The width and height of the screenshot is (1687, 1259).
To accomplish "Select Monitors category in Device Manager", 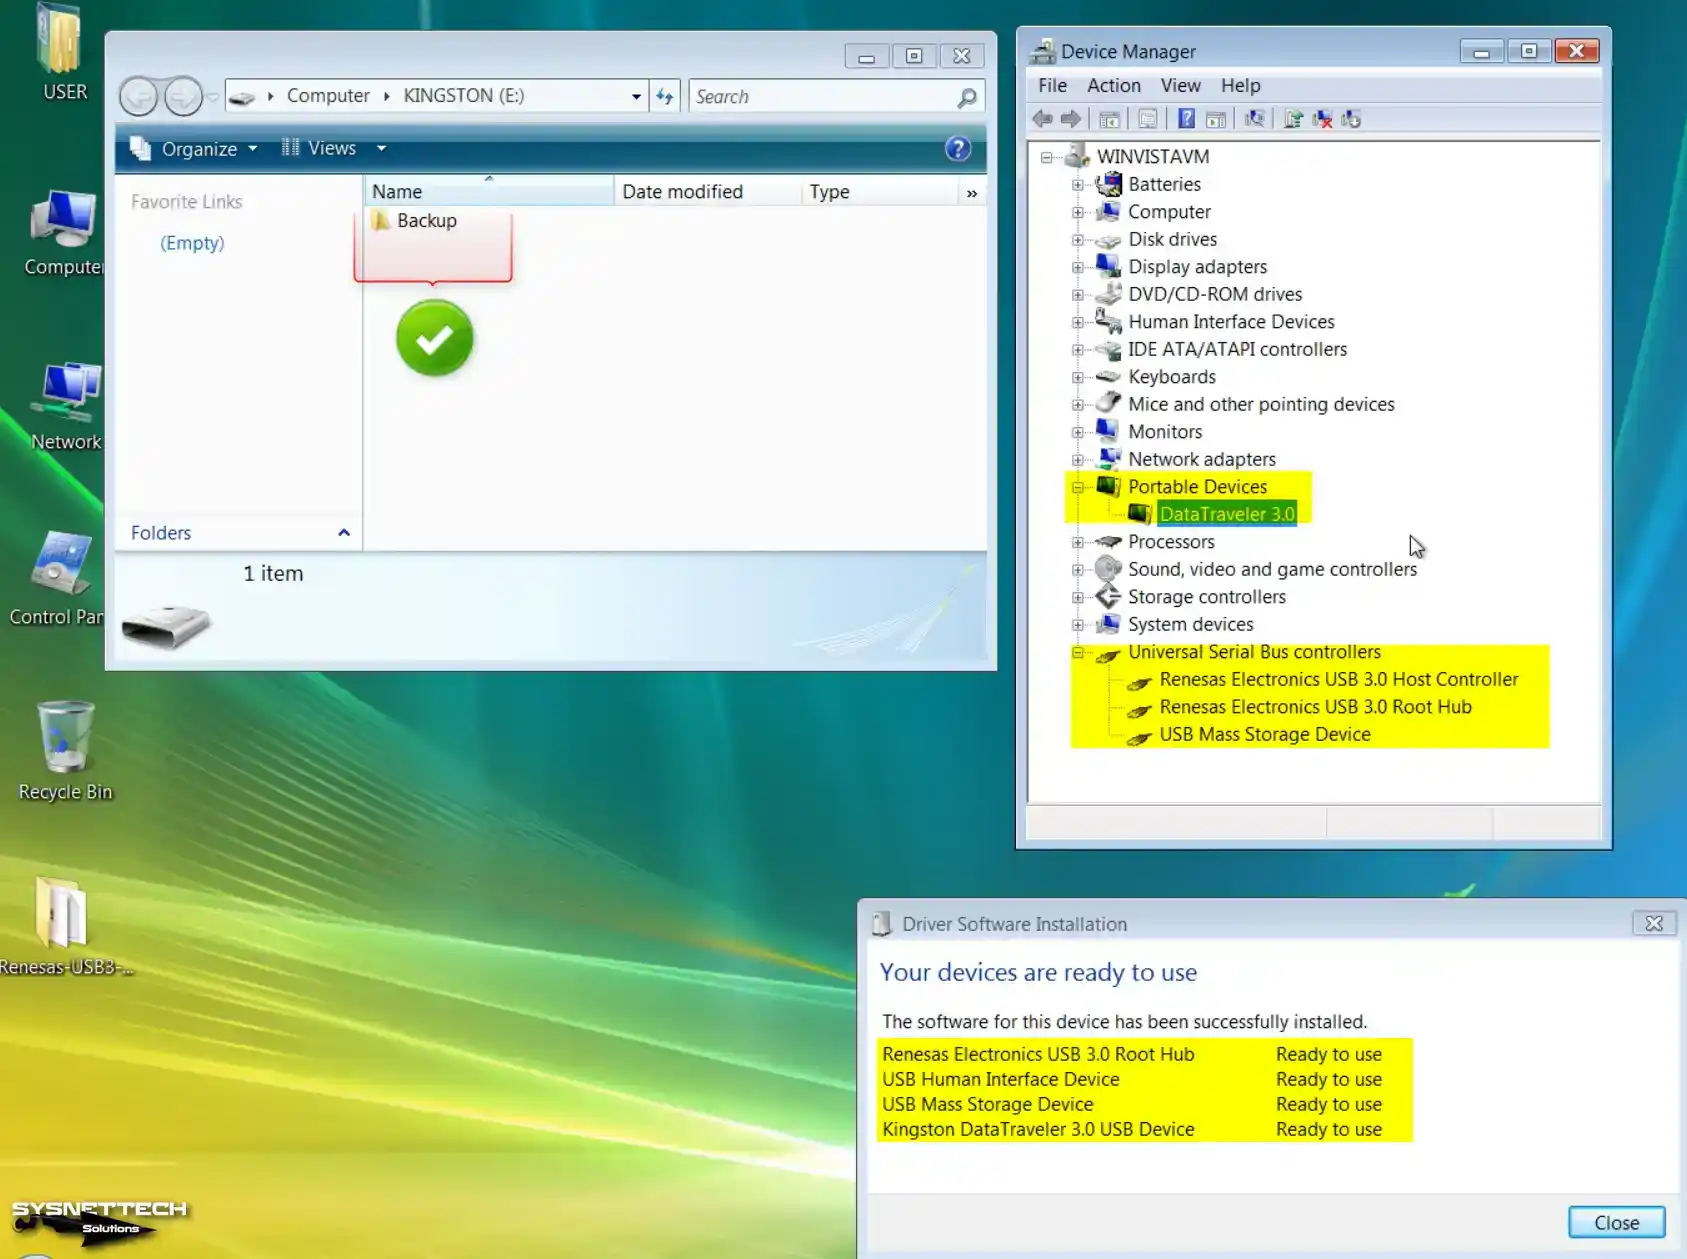I will click(x=1164, y=432).
